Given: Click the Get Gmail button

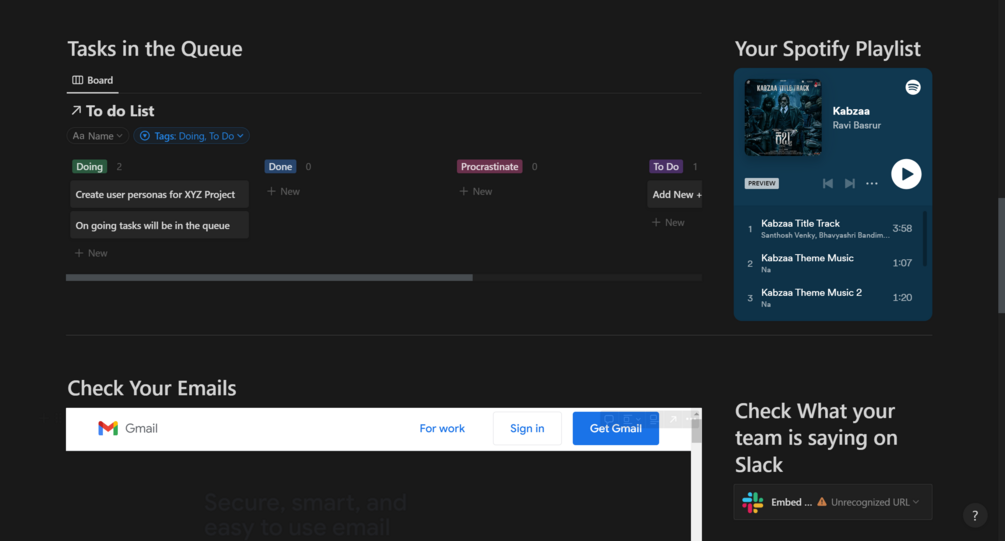Looking at the screenshot, I should coord(615,428).
